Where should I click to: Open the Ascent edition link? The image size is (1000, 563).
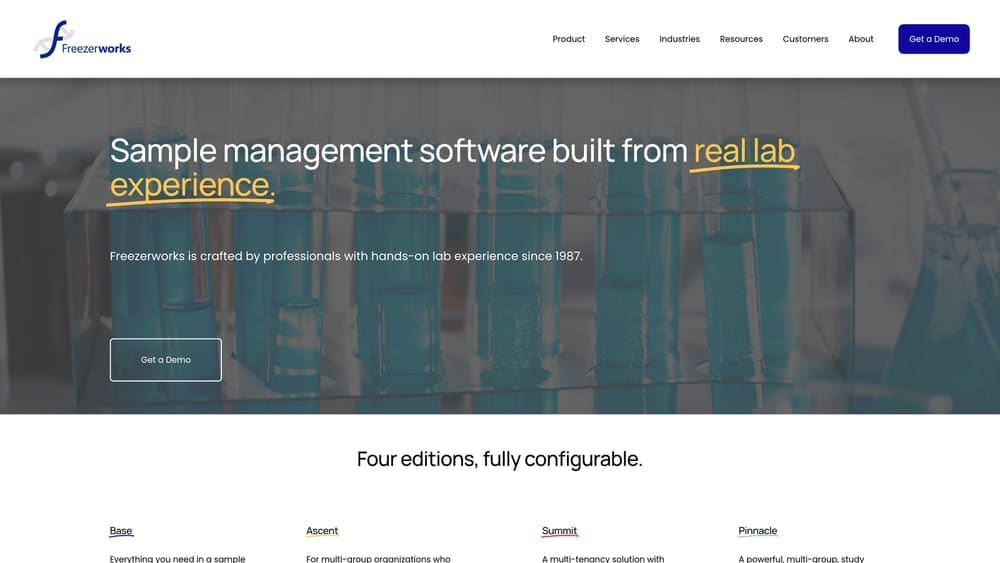[322, 530]
